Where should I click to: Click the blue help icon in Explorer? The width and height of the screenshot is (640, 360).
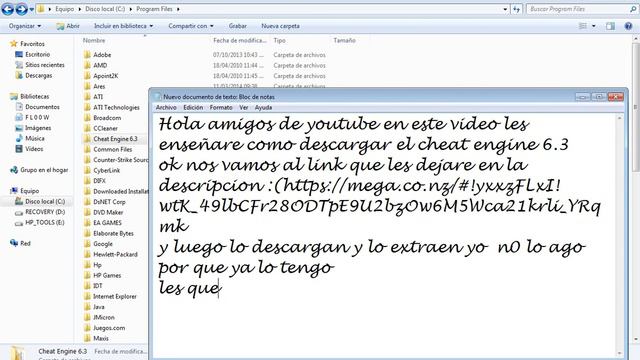pos(628,26)
